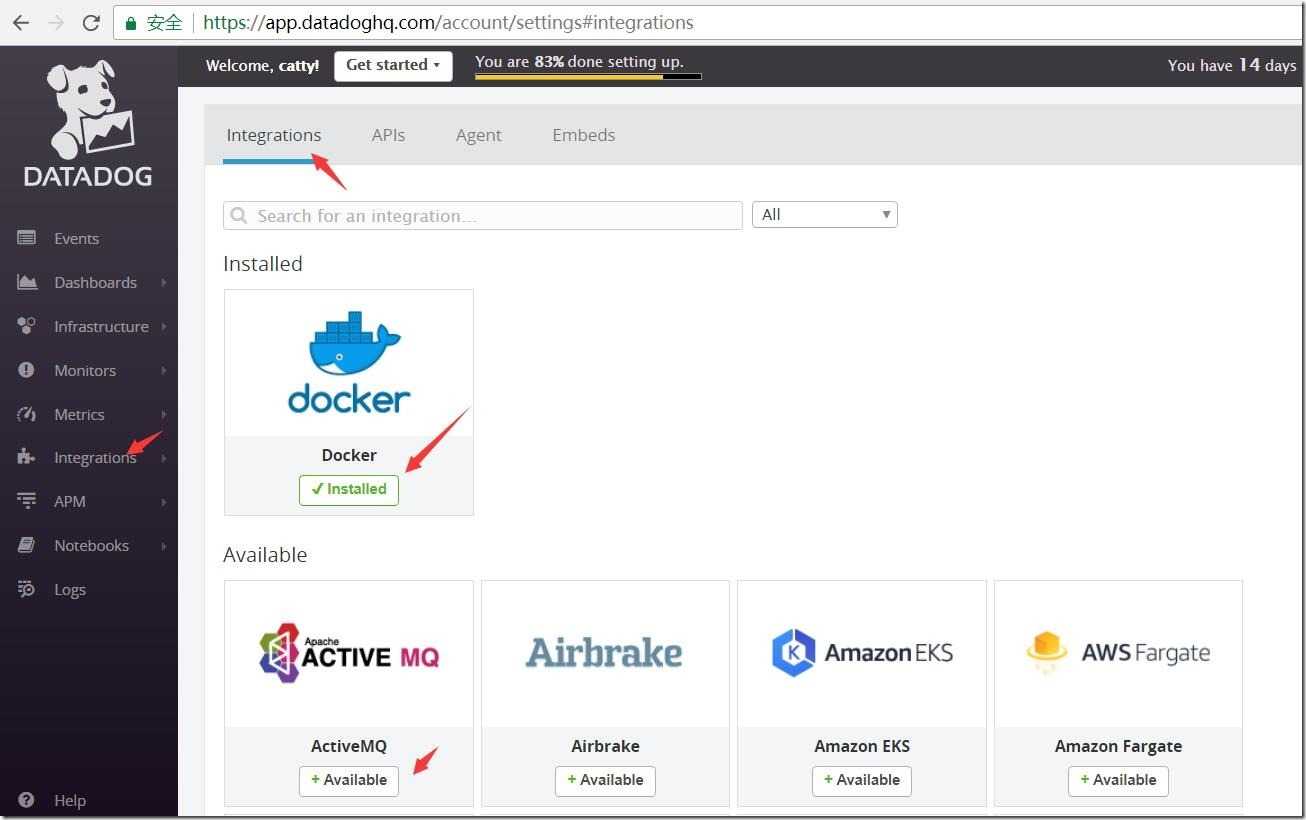This screenshot has width=1306, height=820.
Task: Click the Metrics gauge icon
Action: point(27,414)
